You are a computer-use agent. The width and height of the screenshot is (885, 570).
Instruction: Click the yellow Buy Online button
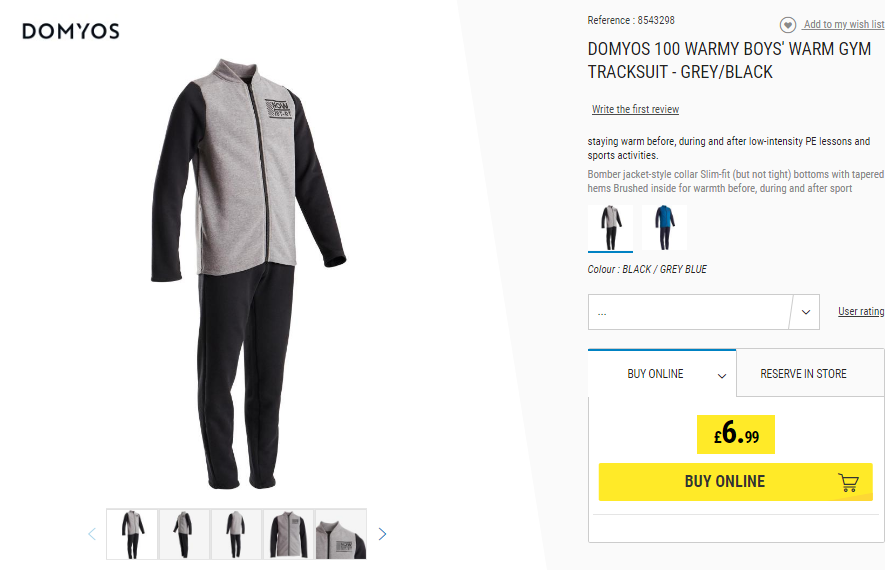[x=735, y=482]
